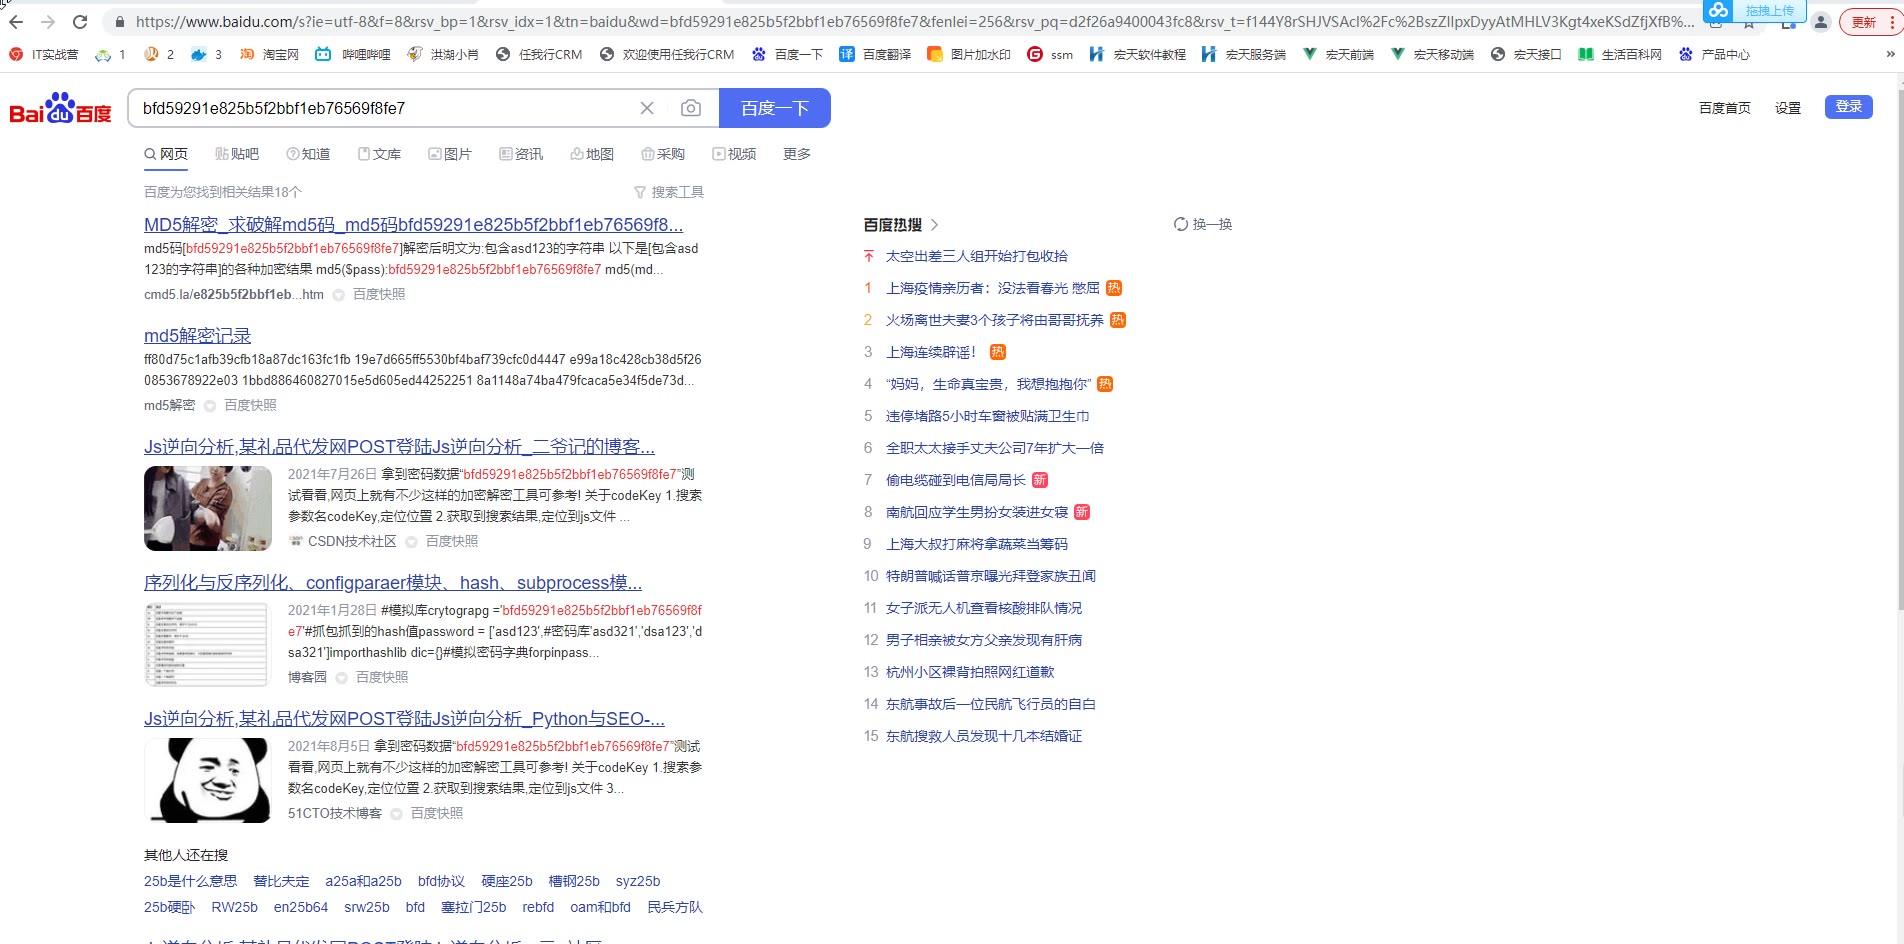Click the browser back arrow
1904x944 pixels.
(16, 22)
